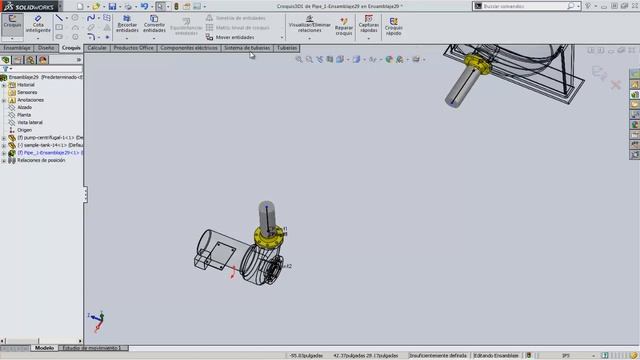Click Convertir entidades tool
This screenshot has height=360, width=640.
pos(154,24)
